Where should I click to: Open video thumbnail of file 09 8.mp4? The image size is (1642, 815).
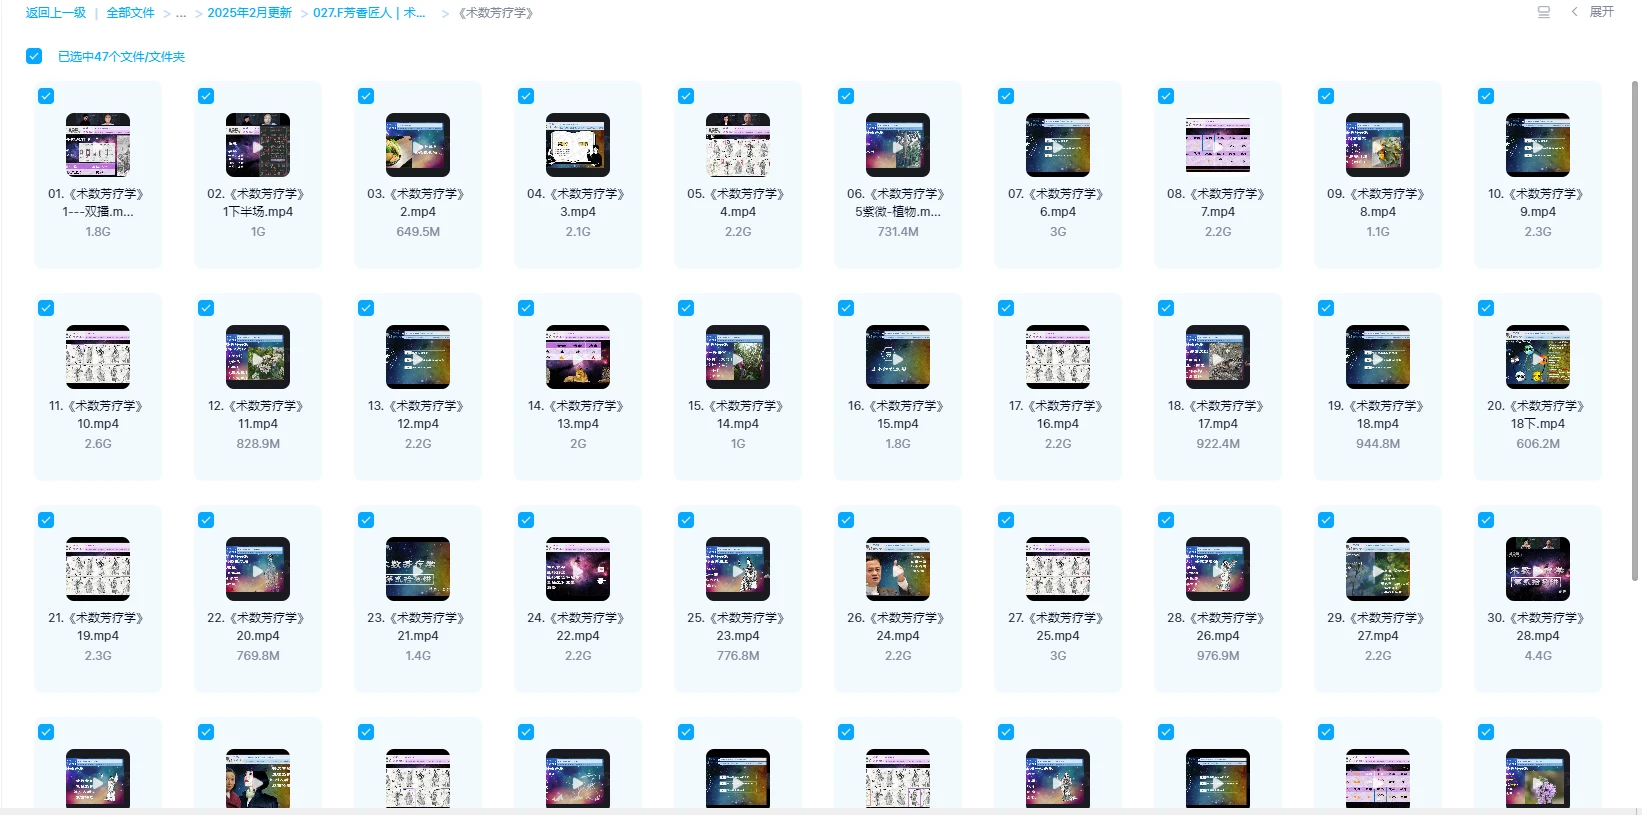pyautogui.click(x=1378, y=145)
